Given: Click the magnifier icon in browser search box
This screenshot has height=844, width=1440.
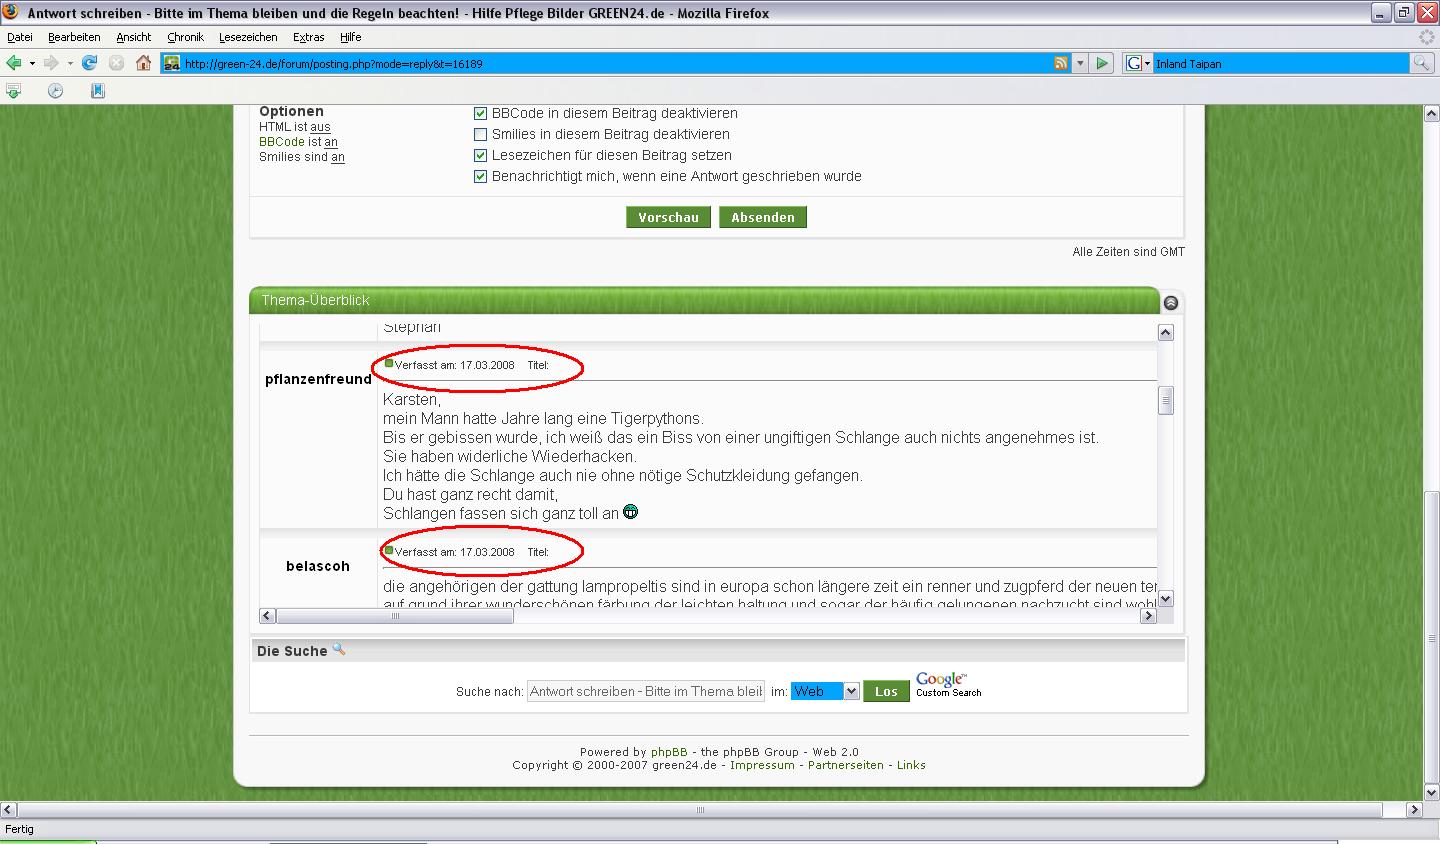Looking at the screenshot, I should (x=1420, y=63).
